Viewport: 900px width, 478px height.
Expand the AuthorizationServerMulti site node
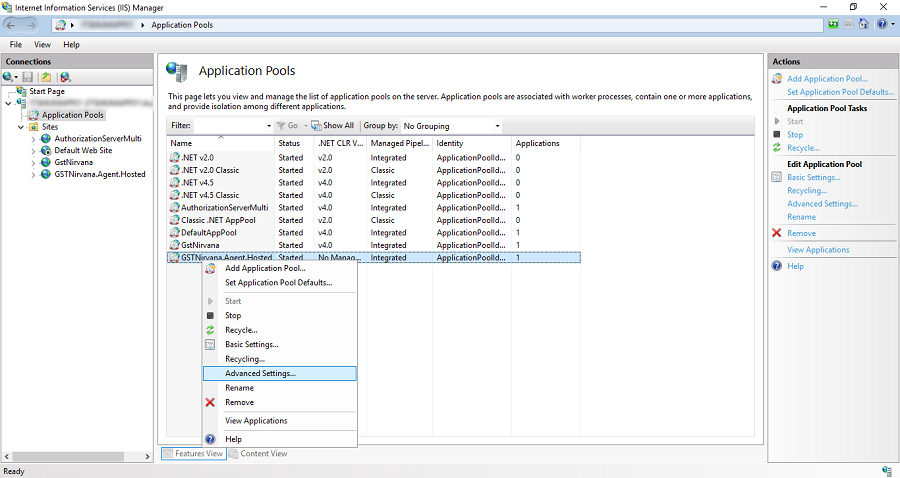click(x=33, y=139)
